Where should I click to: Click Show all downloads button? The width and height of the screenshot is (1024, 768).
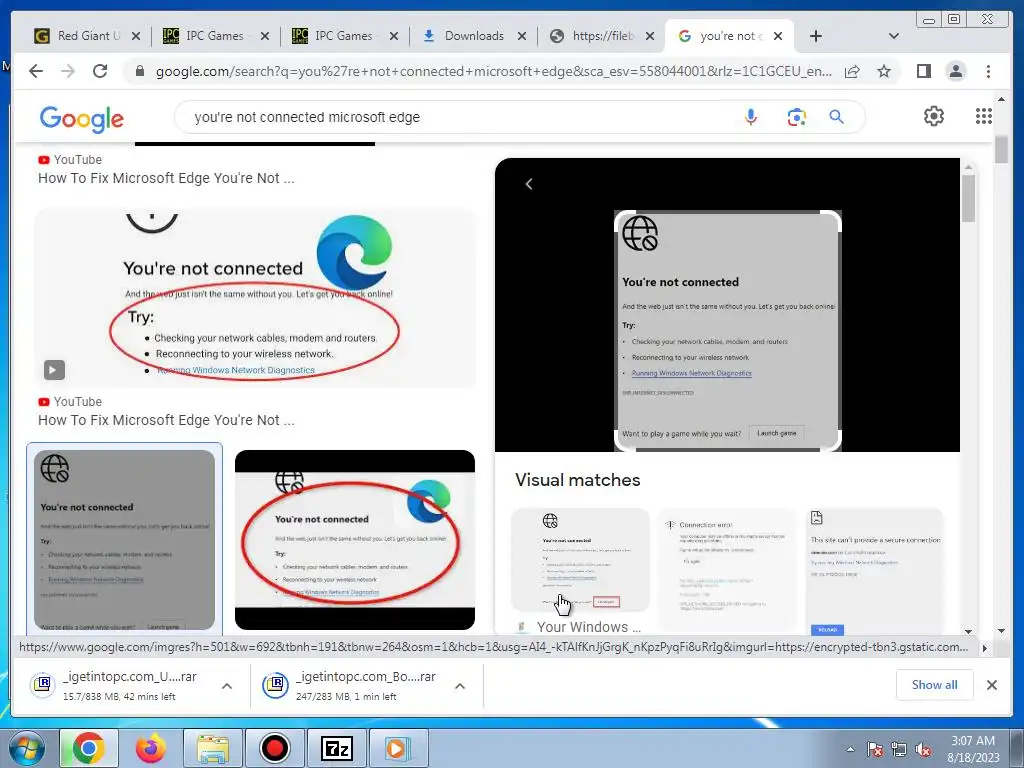935,684
